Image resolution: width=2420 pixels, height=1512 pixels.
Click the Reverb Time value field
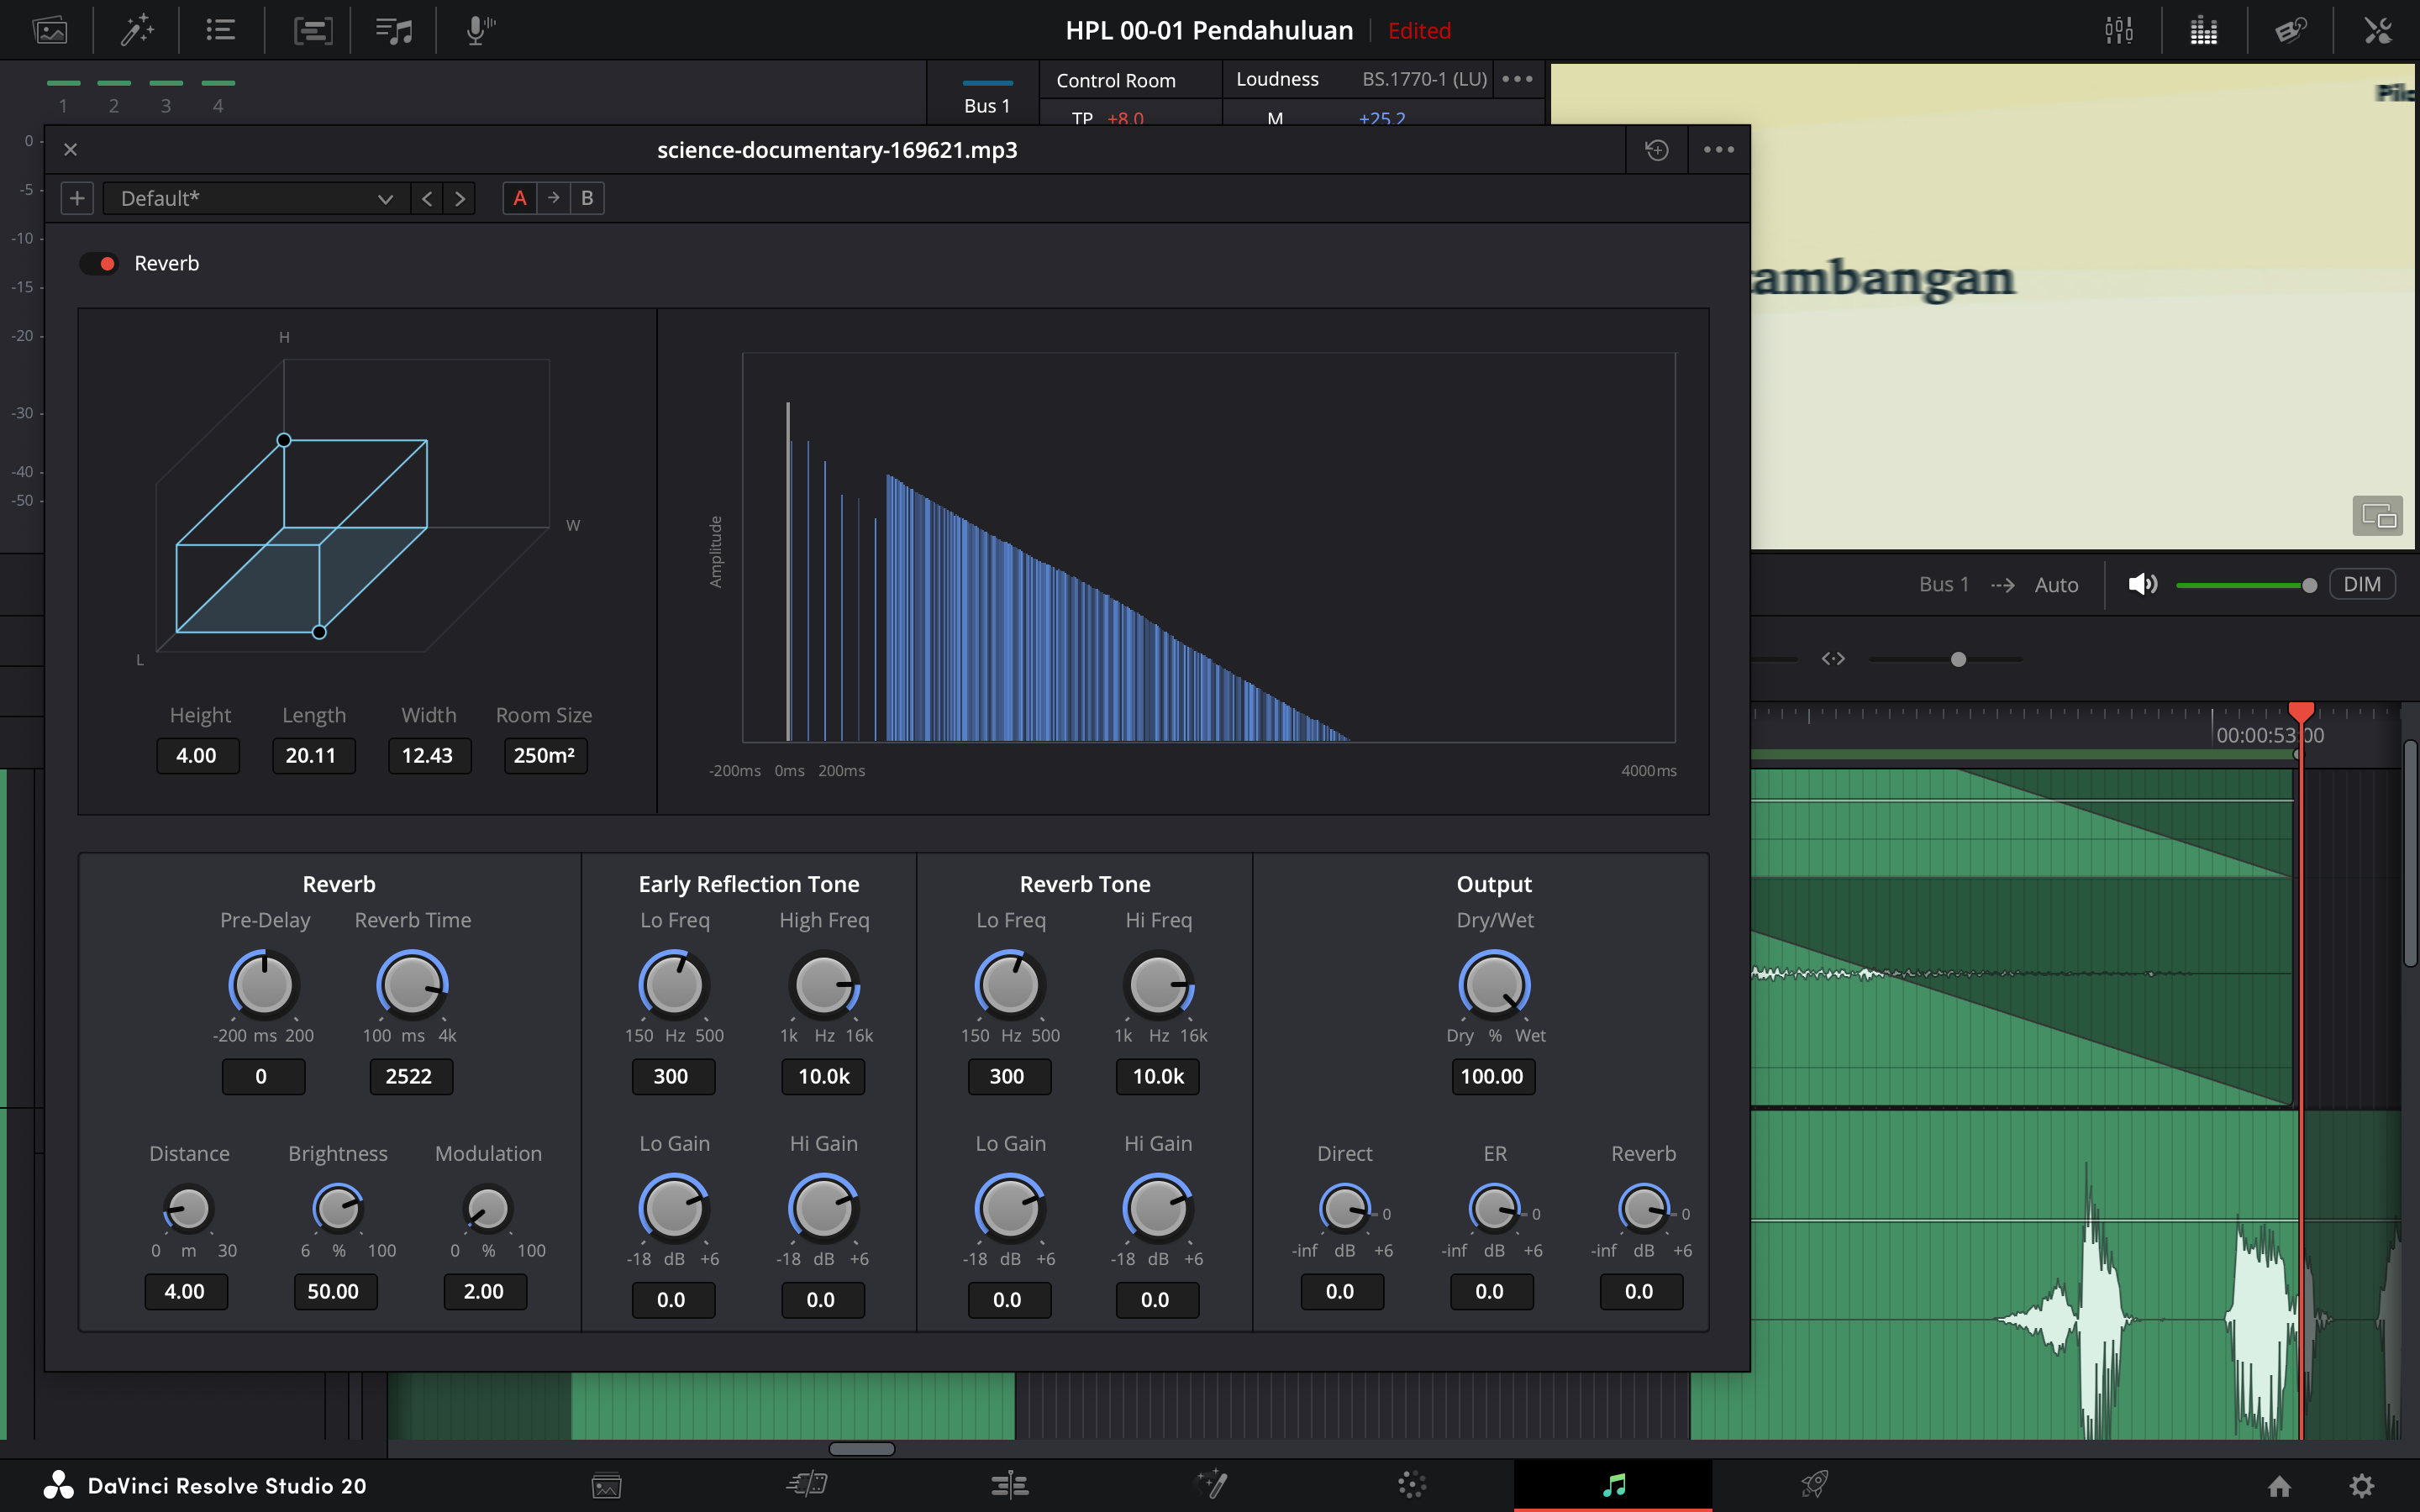pos(410,1077)
